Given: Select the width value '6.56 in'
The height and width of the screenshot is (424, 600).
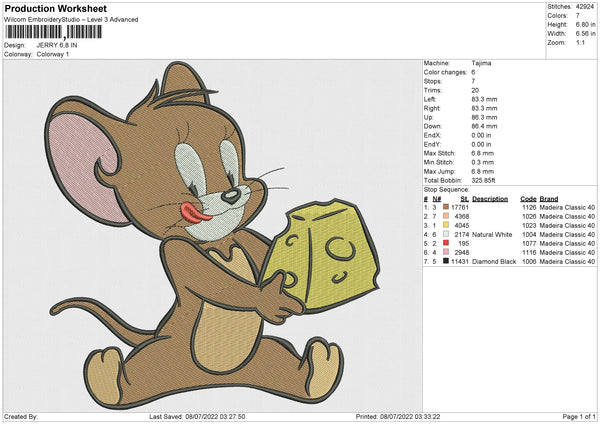Looking at the screenshot, I should click(585, 34).
